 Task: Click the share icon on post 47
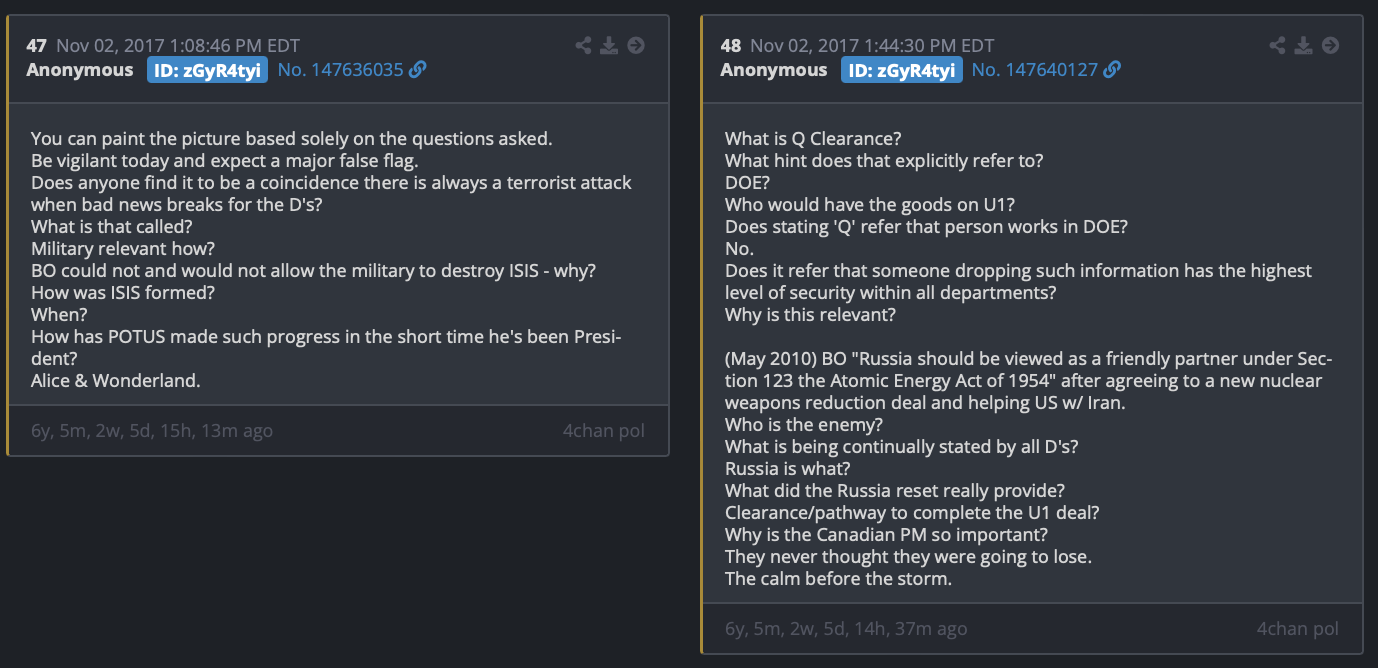point(584,45)
